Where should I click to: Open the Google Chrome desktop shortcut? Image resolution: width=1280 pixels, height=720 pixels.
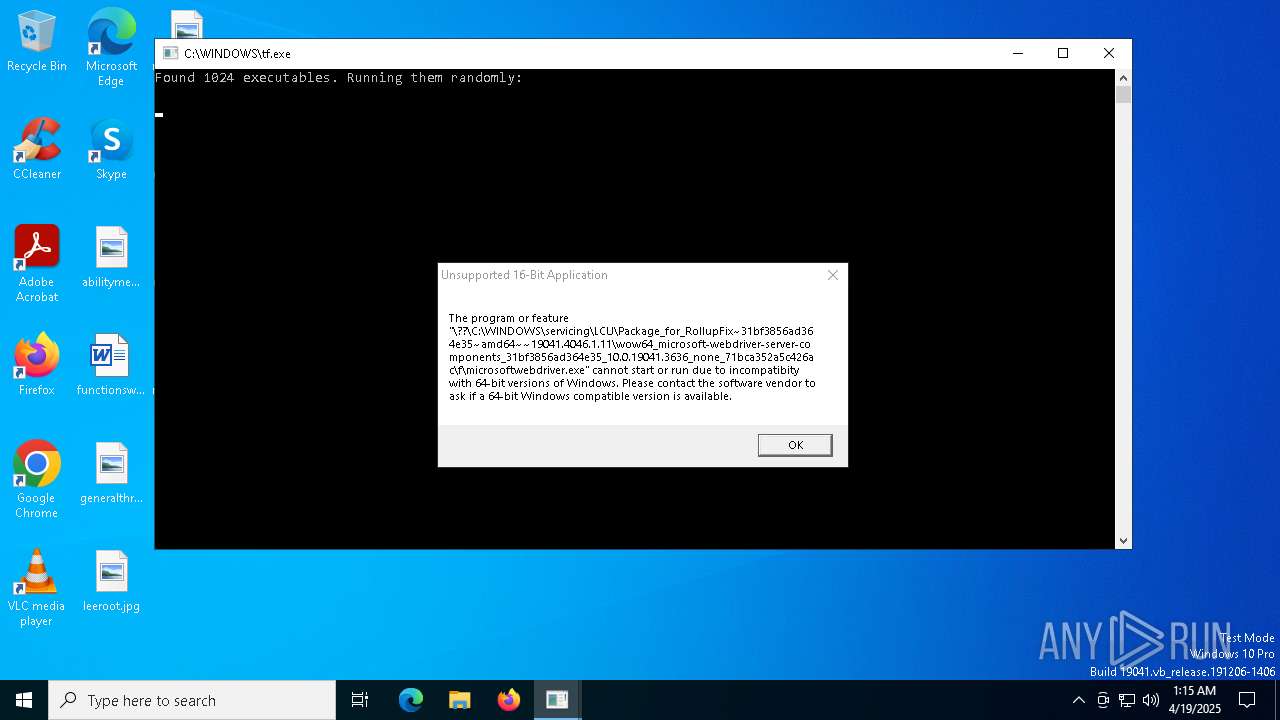pos(37,480)
